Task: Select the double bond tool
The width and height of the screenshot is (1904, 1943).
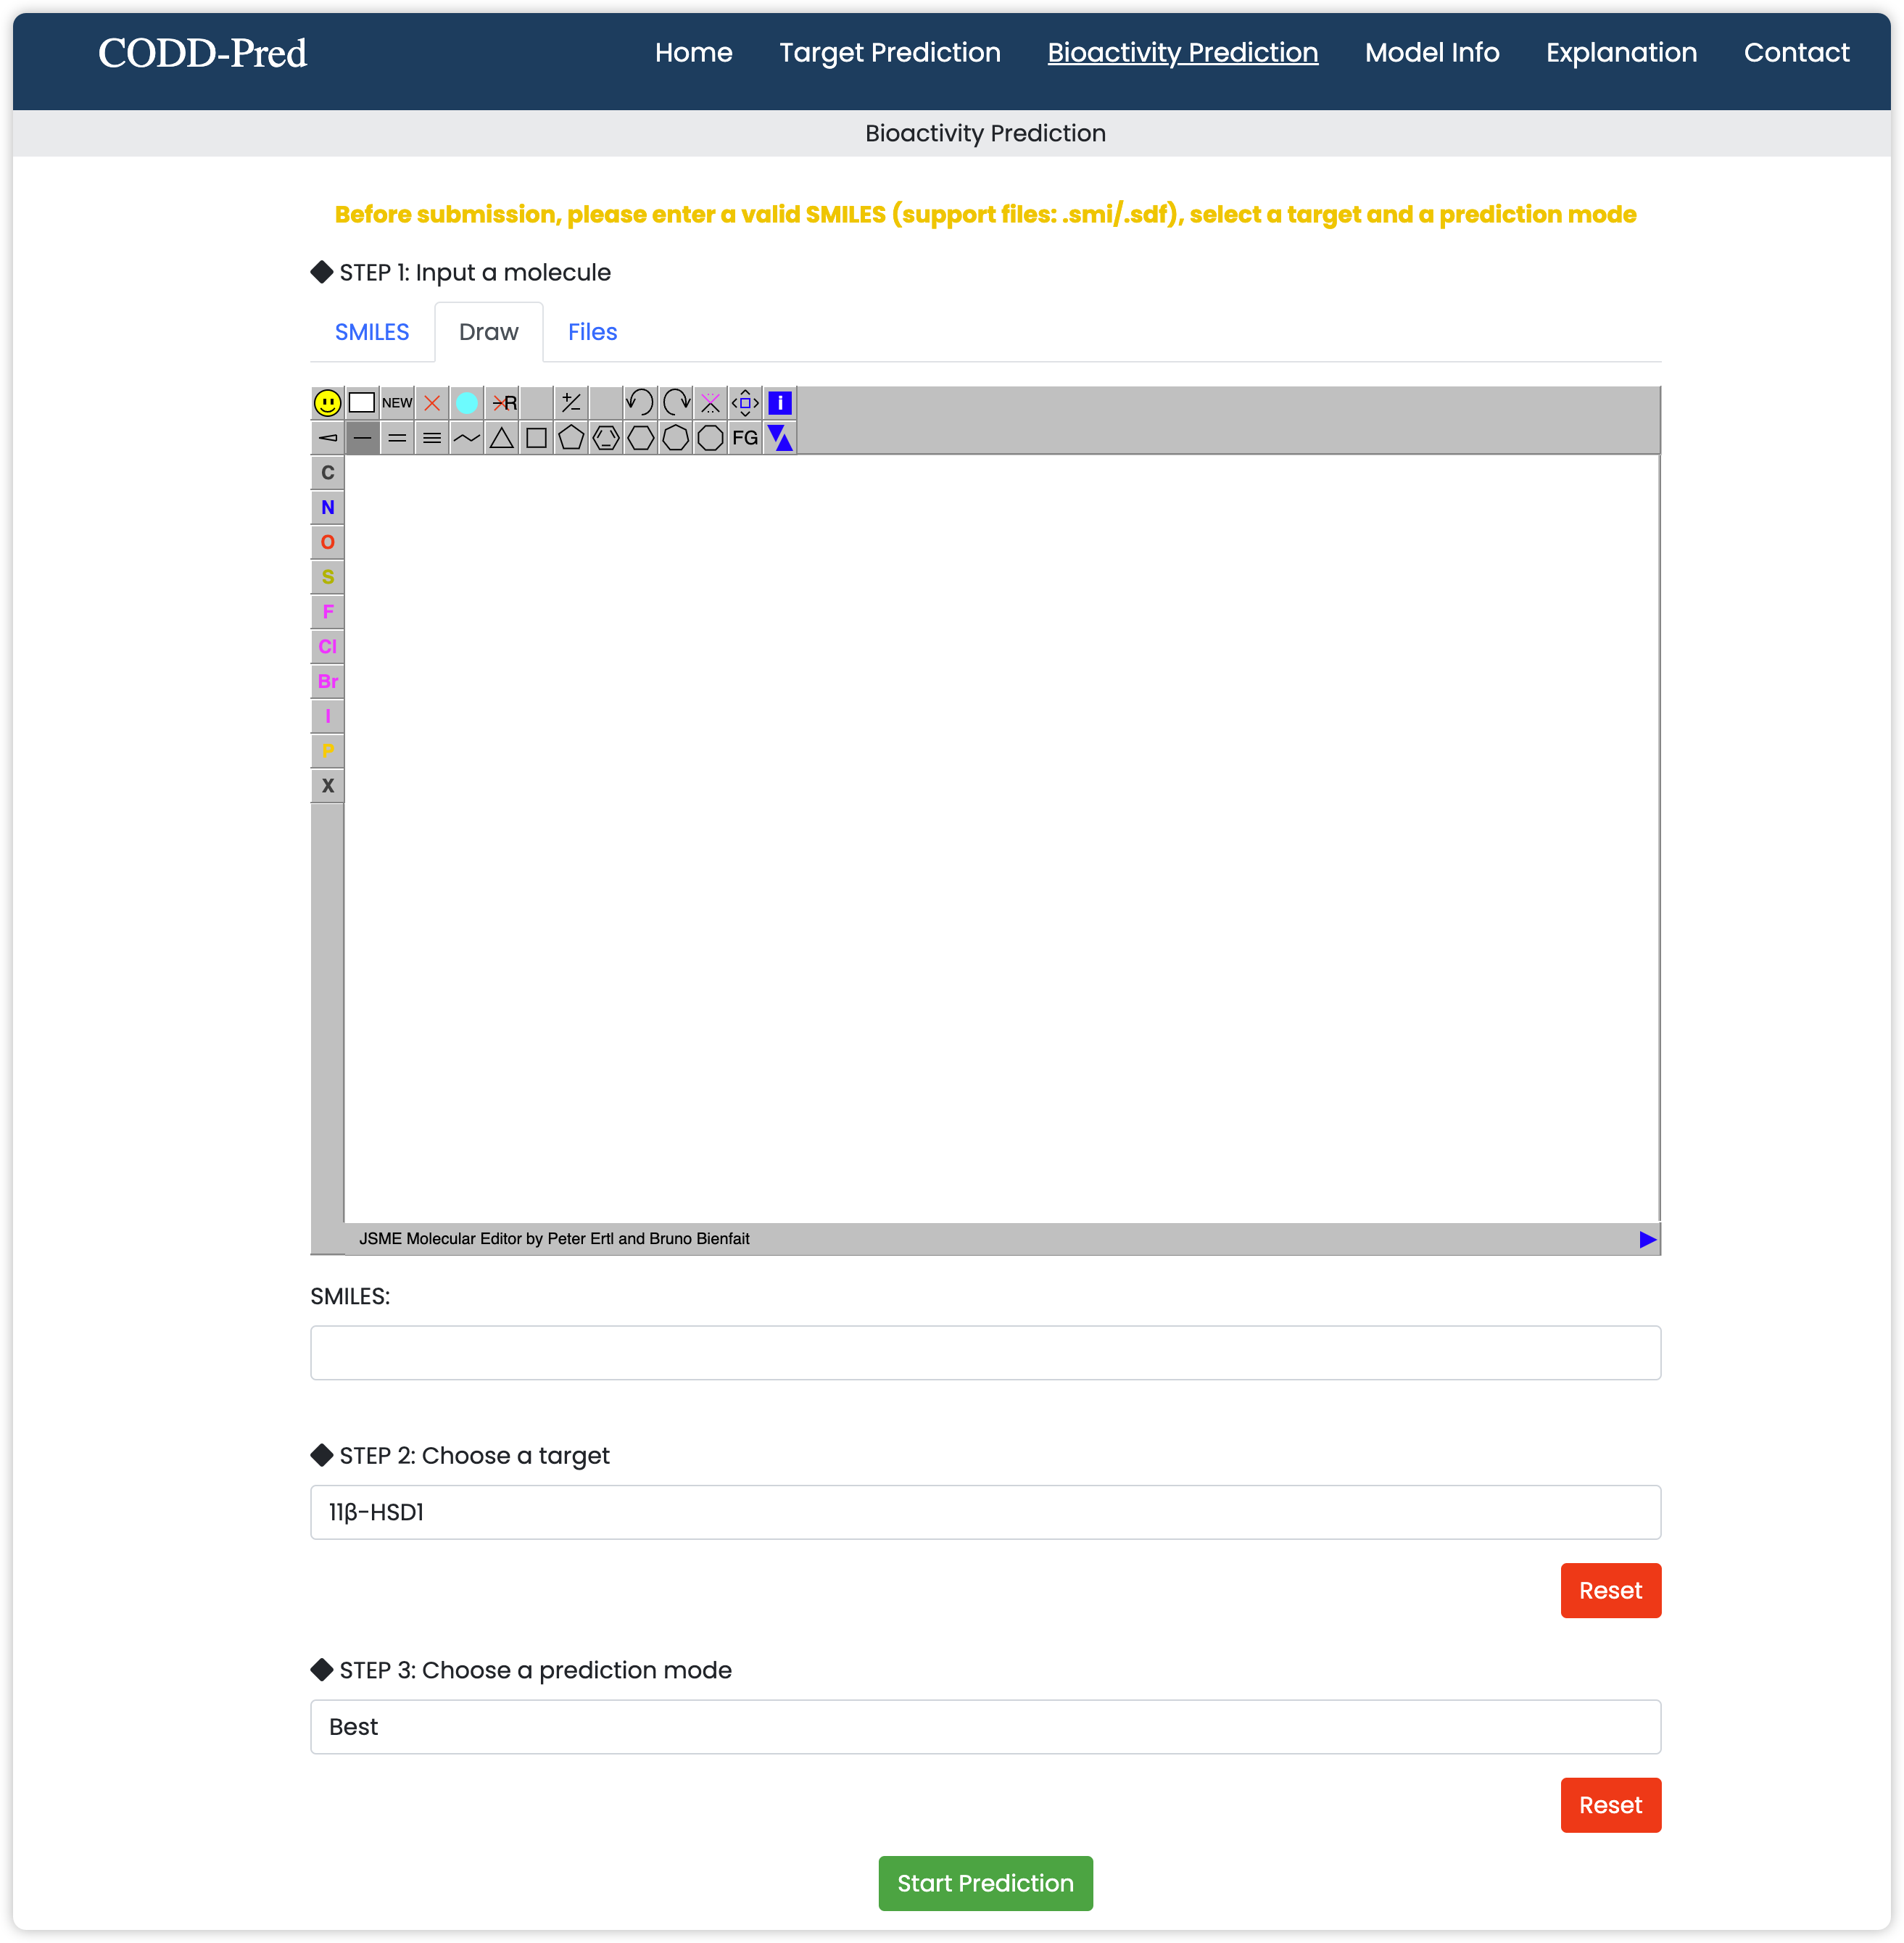Action: 397,438
